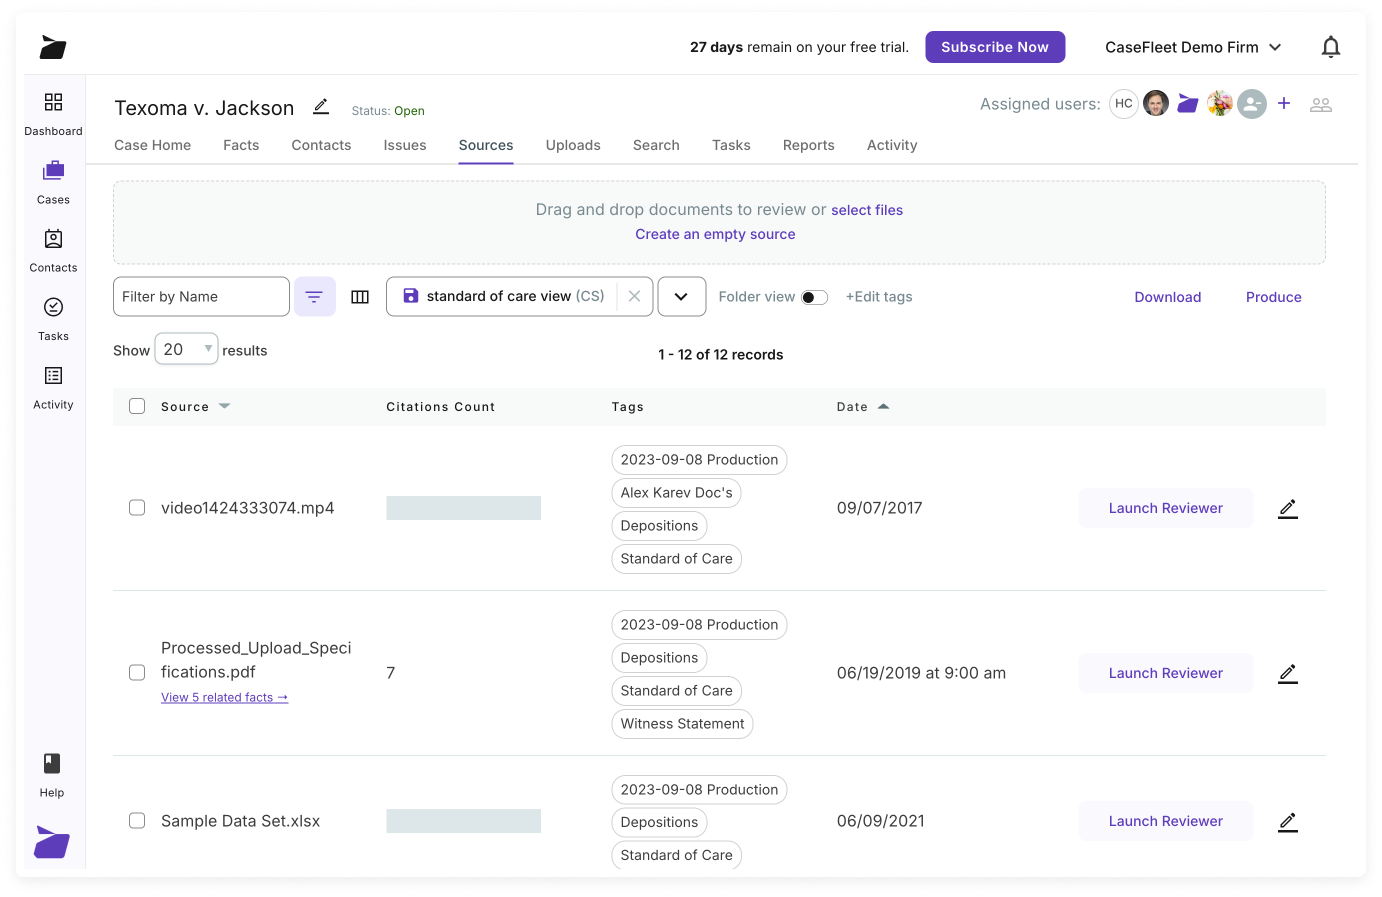Check the checkbox for video1424333074.mp4
The width and height of the screenshot is (1382, 897).
pyautogui.click(x=137, y=507)
